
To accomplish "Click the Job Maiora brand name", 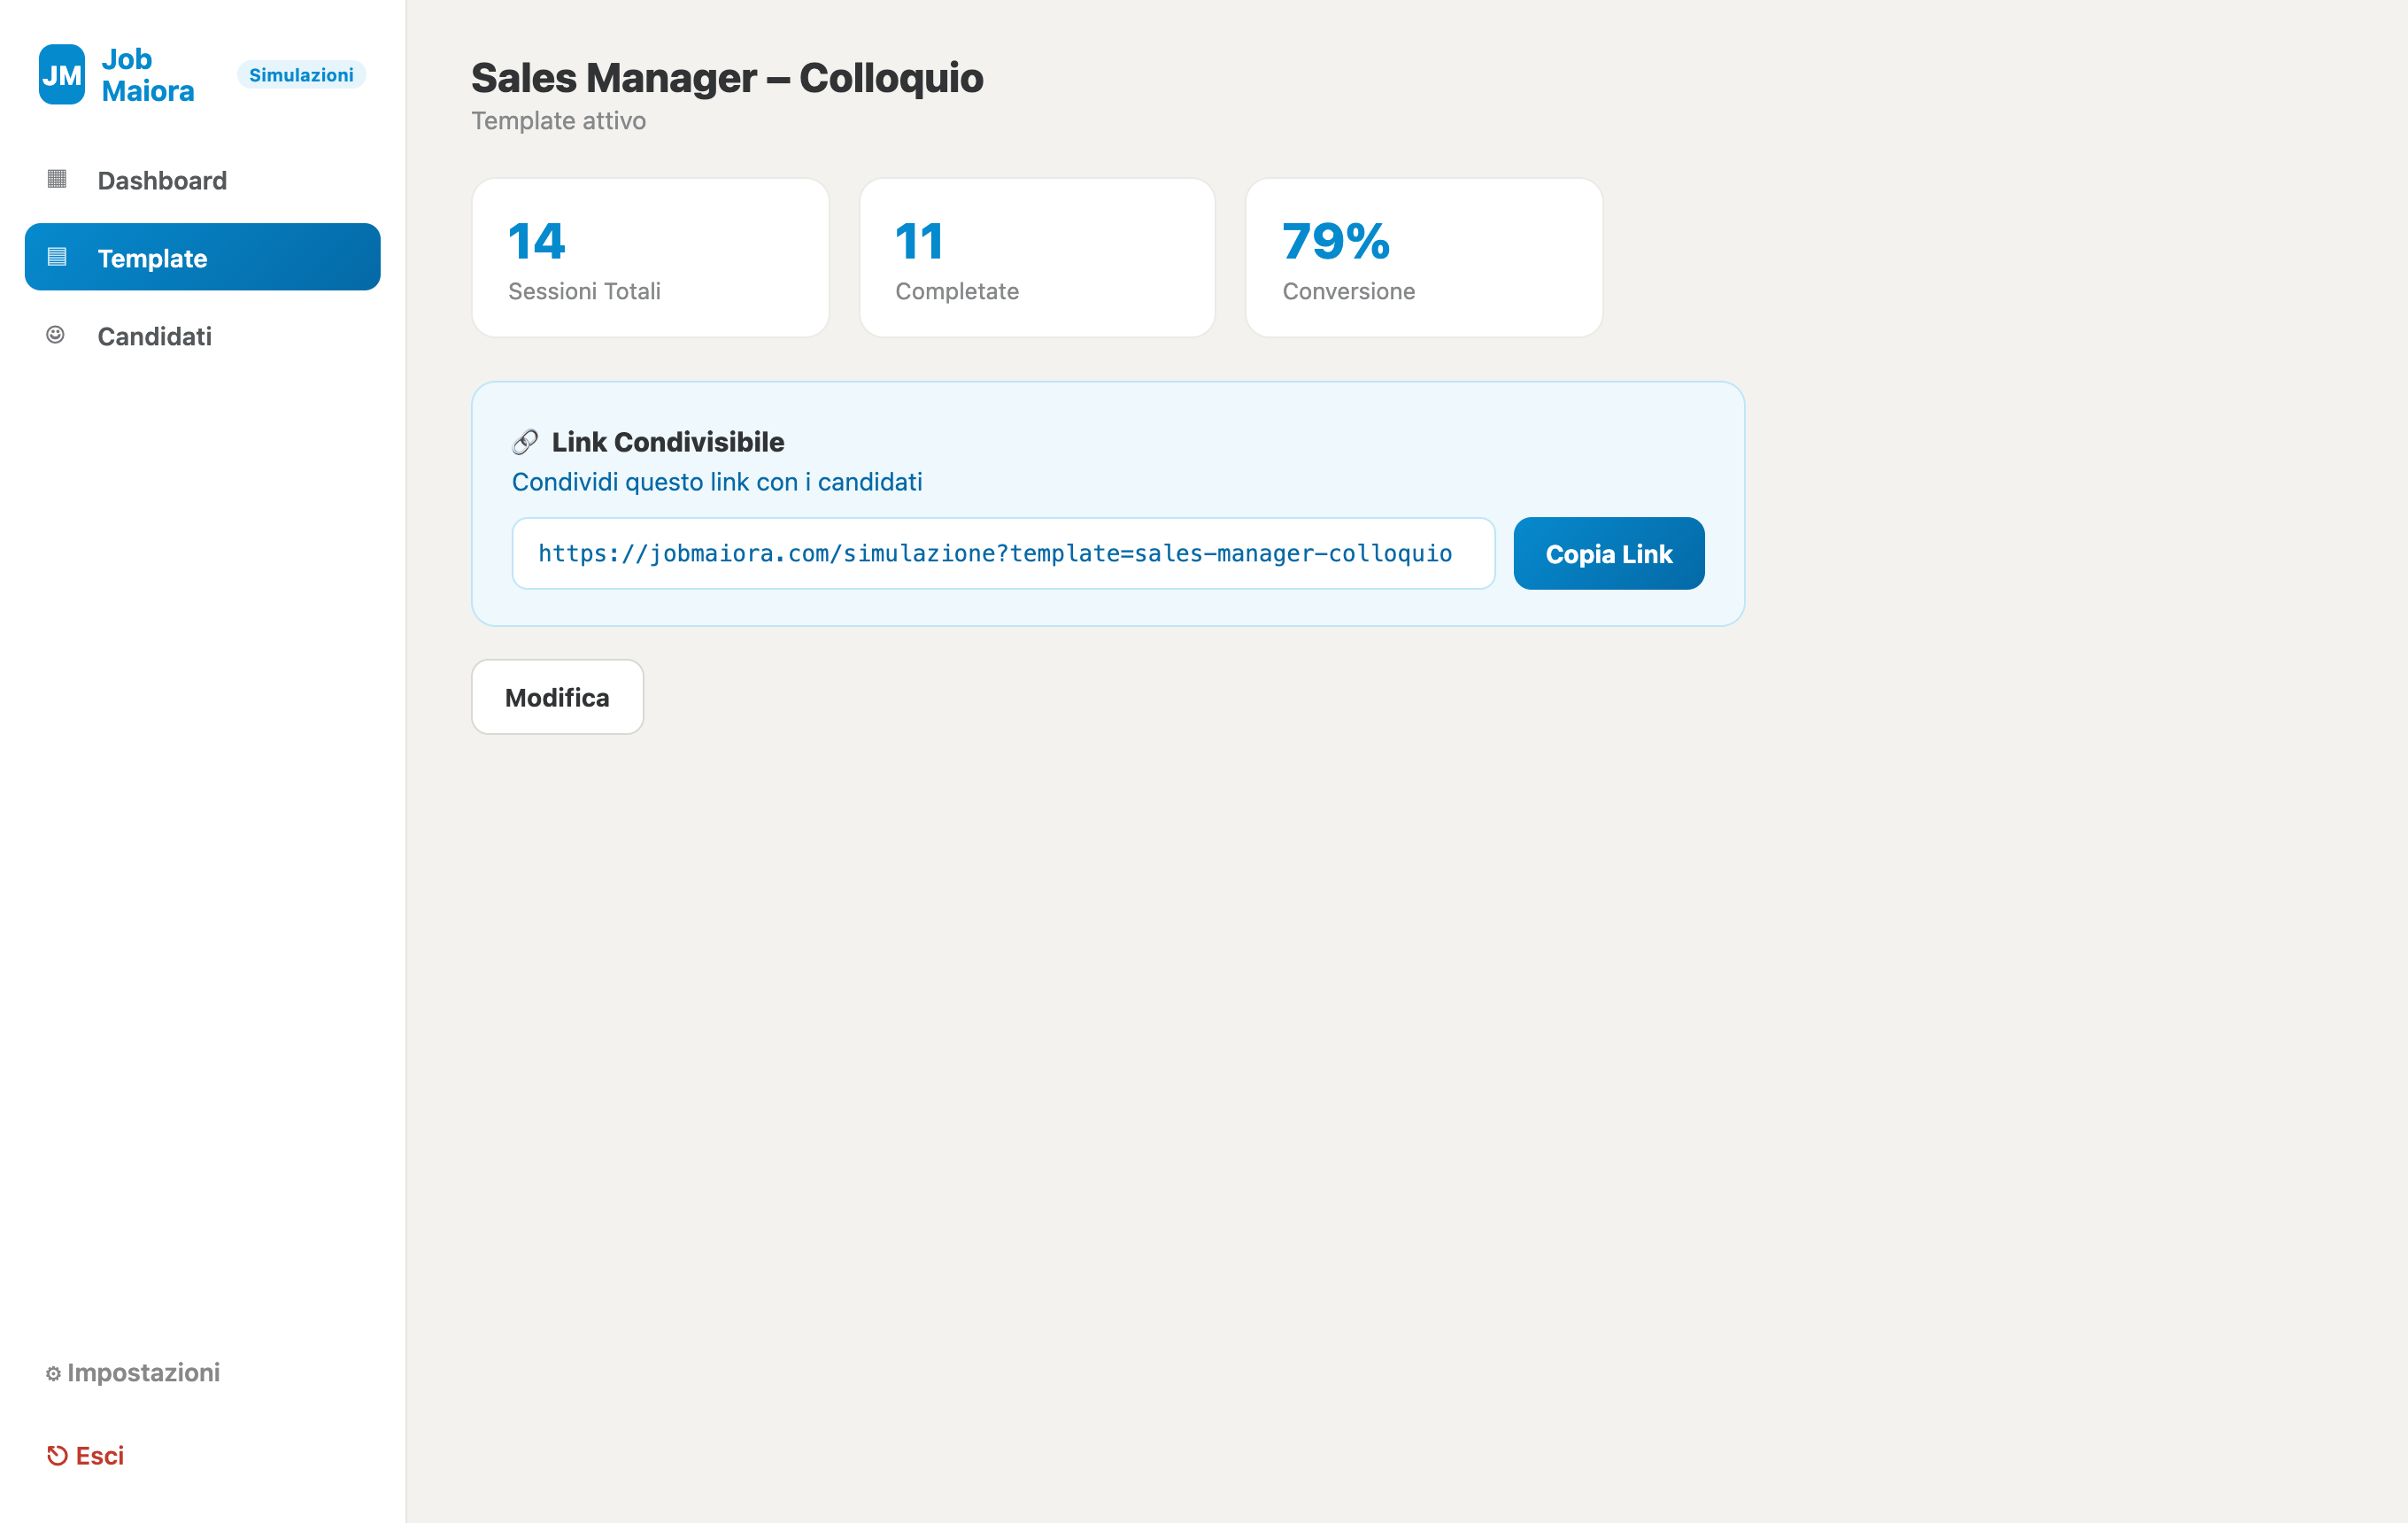I will tap(148, 75).
